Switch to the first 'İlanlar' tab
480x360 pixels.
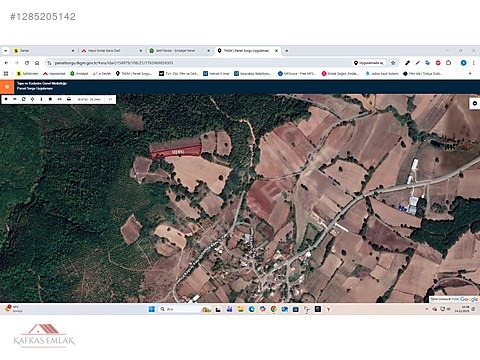[43, 51]
